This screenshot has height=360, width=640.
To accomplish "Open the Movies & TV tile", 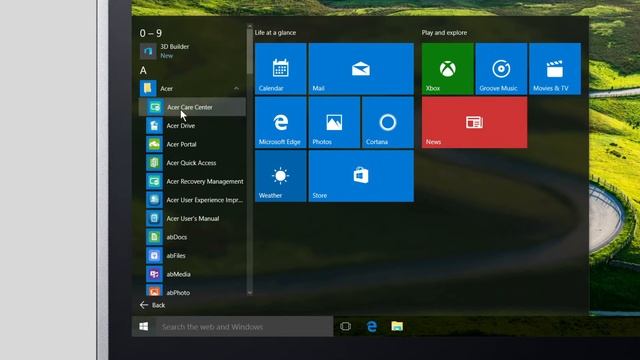I will coord(555,69).
